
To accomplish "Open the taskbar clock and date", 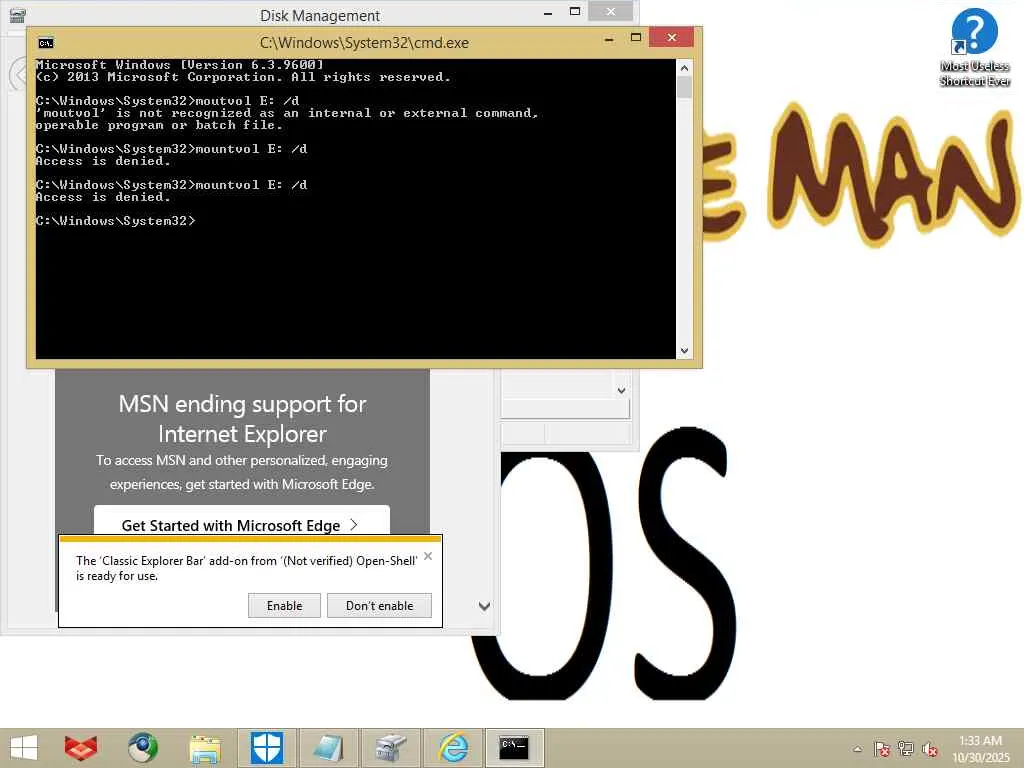I will pos(981,748).
